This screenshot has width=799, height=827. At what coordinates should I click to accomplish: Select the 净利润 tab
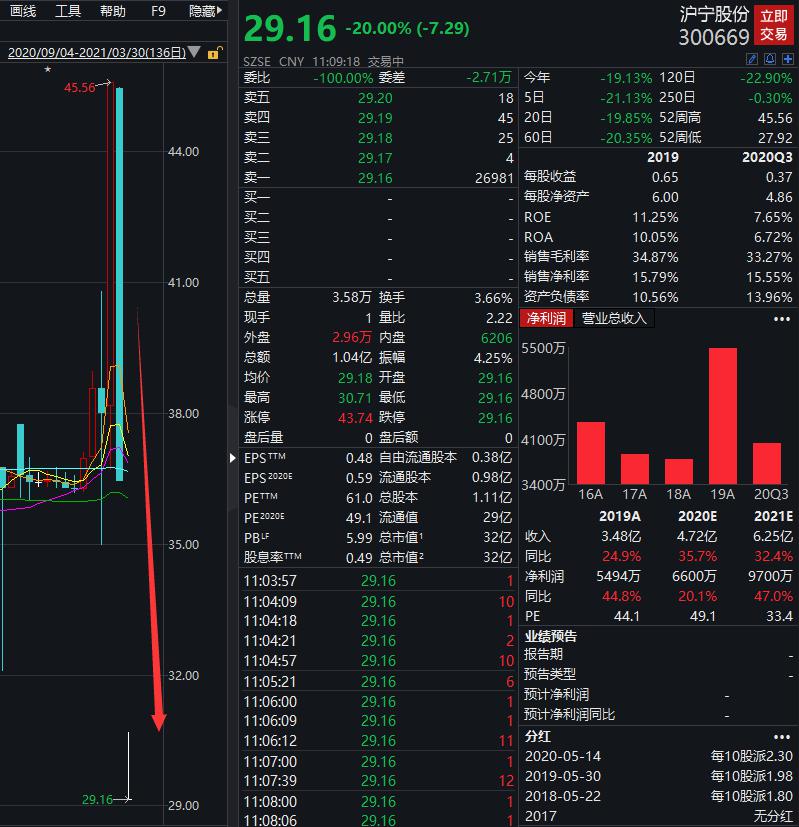[x=546, y=319]
